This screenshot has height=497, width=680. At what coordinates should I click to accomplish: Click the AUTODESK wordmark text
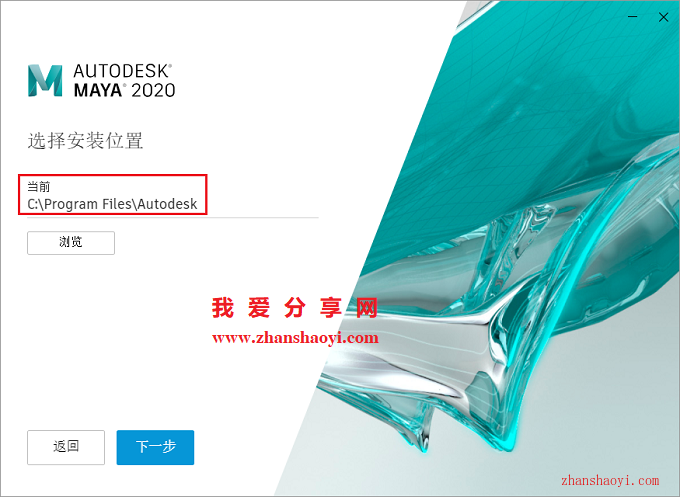[x=121, y=71]
